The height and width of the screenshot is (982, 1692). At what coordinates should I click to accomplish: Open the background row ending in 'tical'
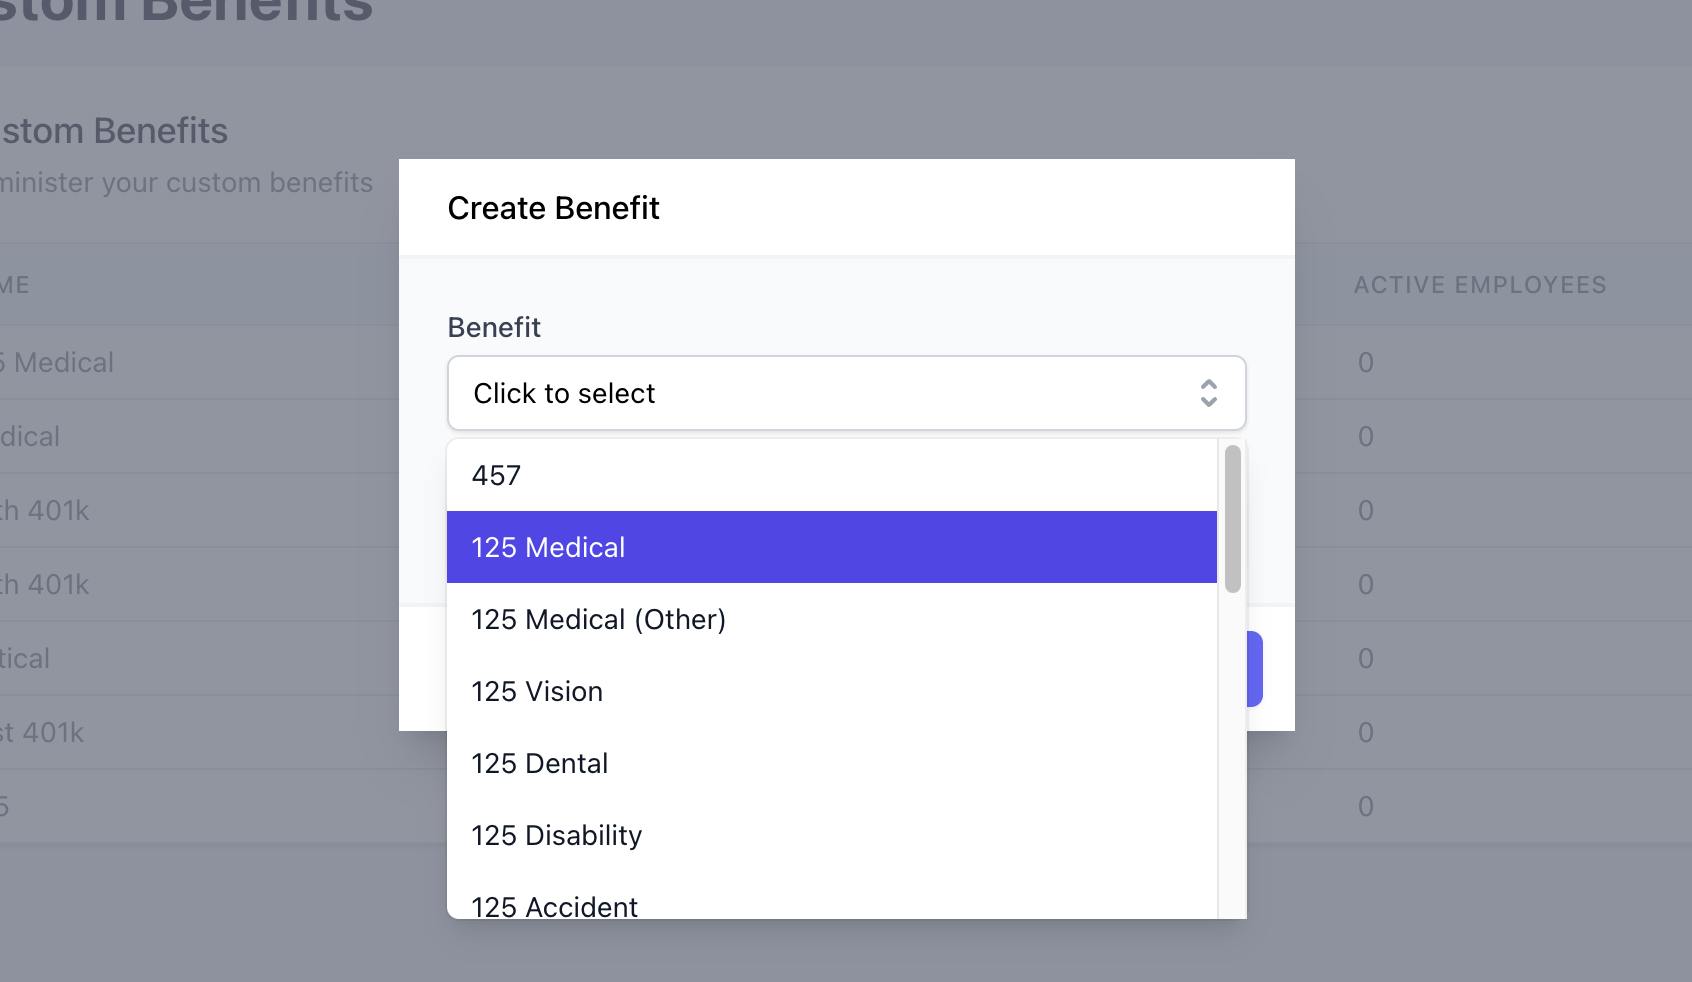coord(25,659)
